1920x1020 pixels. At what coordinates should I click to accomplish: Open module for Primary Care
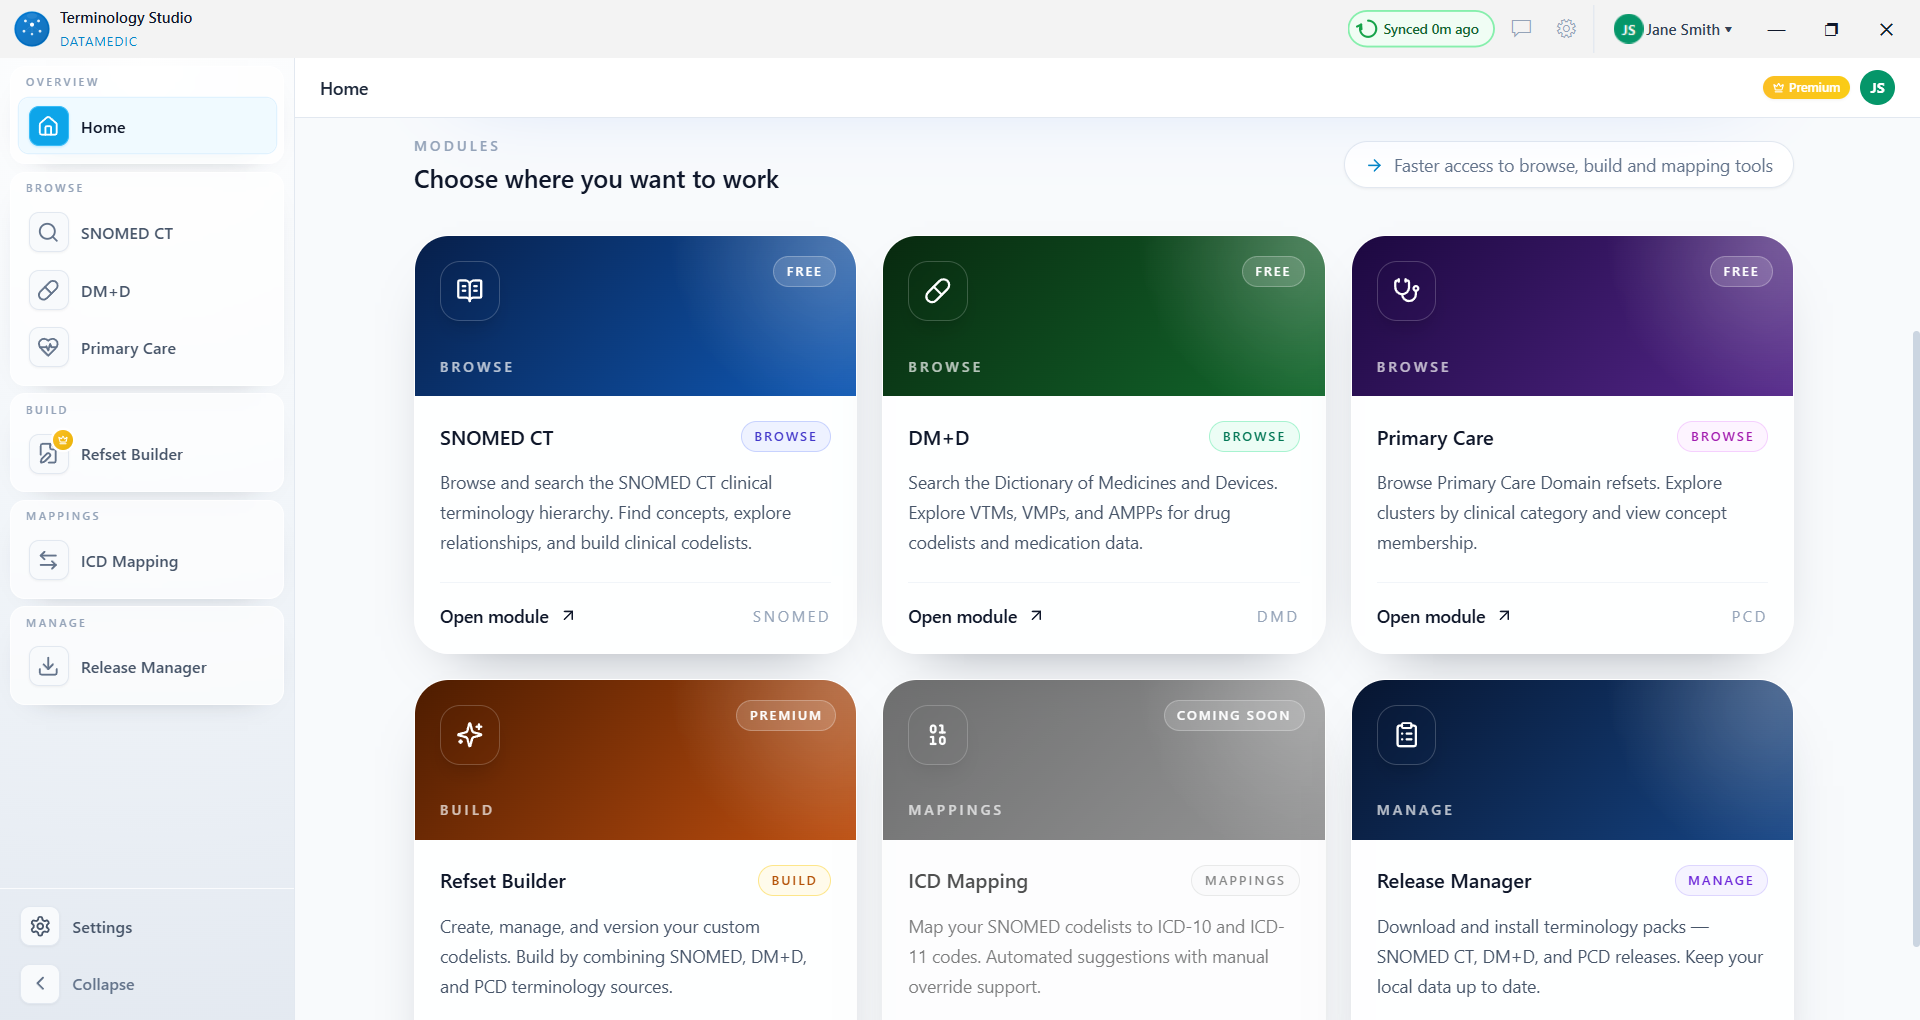pos(1443,617)
